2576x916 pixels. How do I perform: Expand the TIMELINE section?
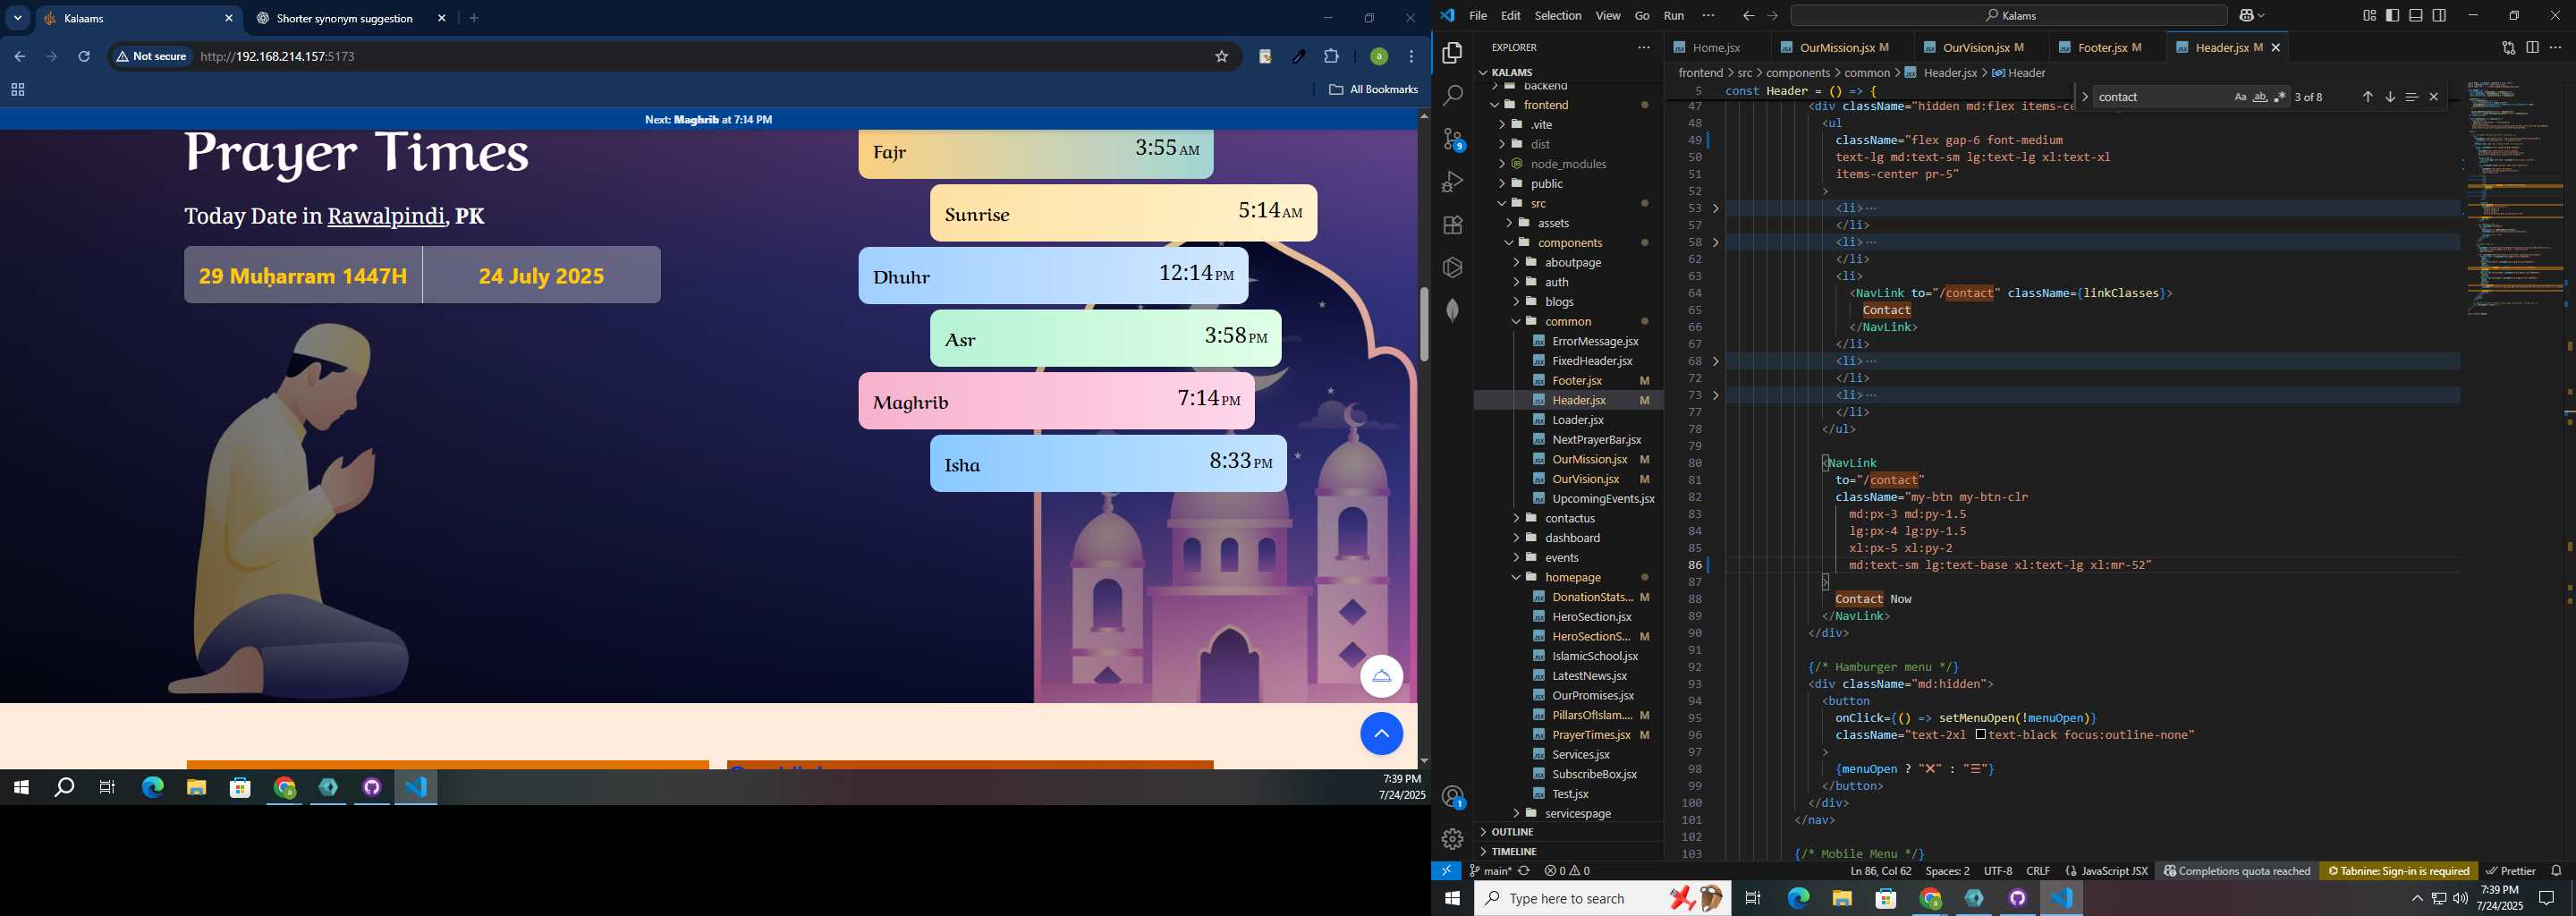click(x=1568, y=851)
